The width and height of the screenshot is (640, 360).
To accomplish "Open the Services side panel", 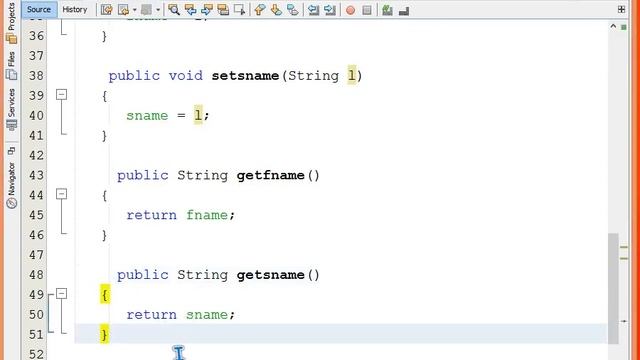I will 11,109.
